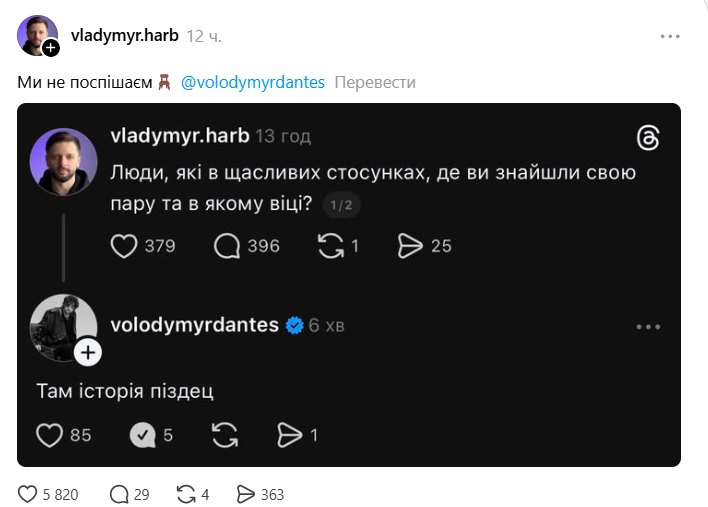Open the 1/2 thread page indicator
The height and width of the screenshot is (507, 708).
pyautogui.click(x=342, y=206)
